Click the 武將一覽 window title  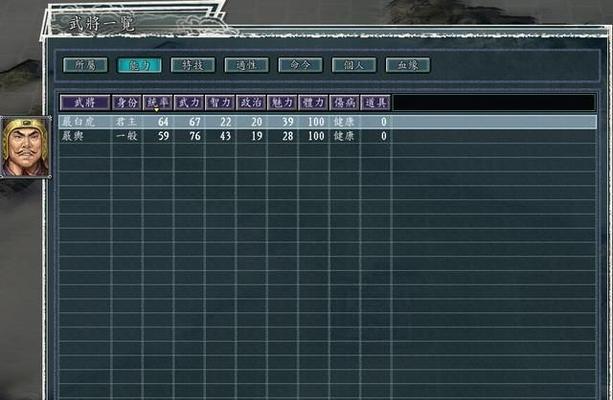102,24
